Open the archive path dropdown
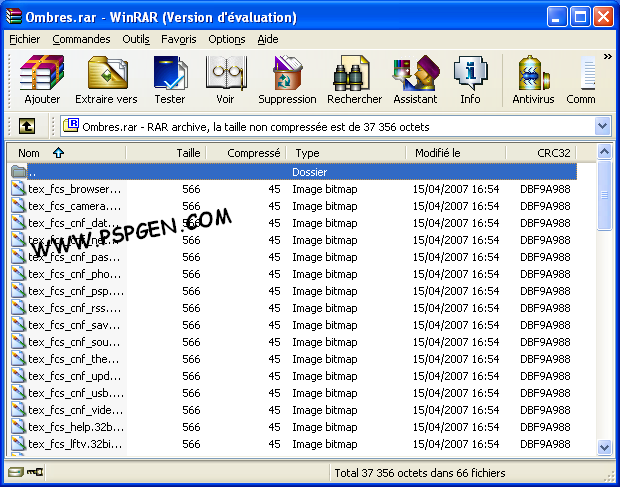Viewport: 620px width, 487px height. coord(602,126)
